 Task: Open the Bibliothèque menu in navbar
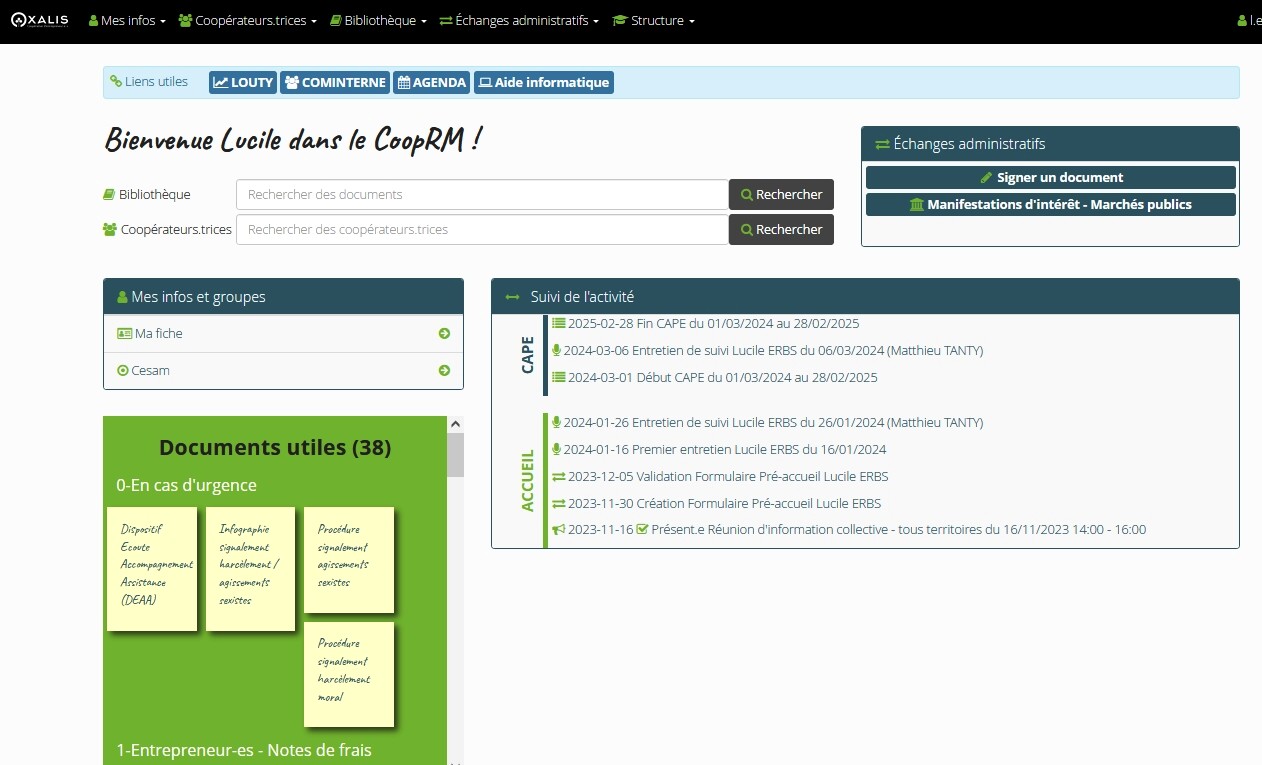(378, 21)
